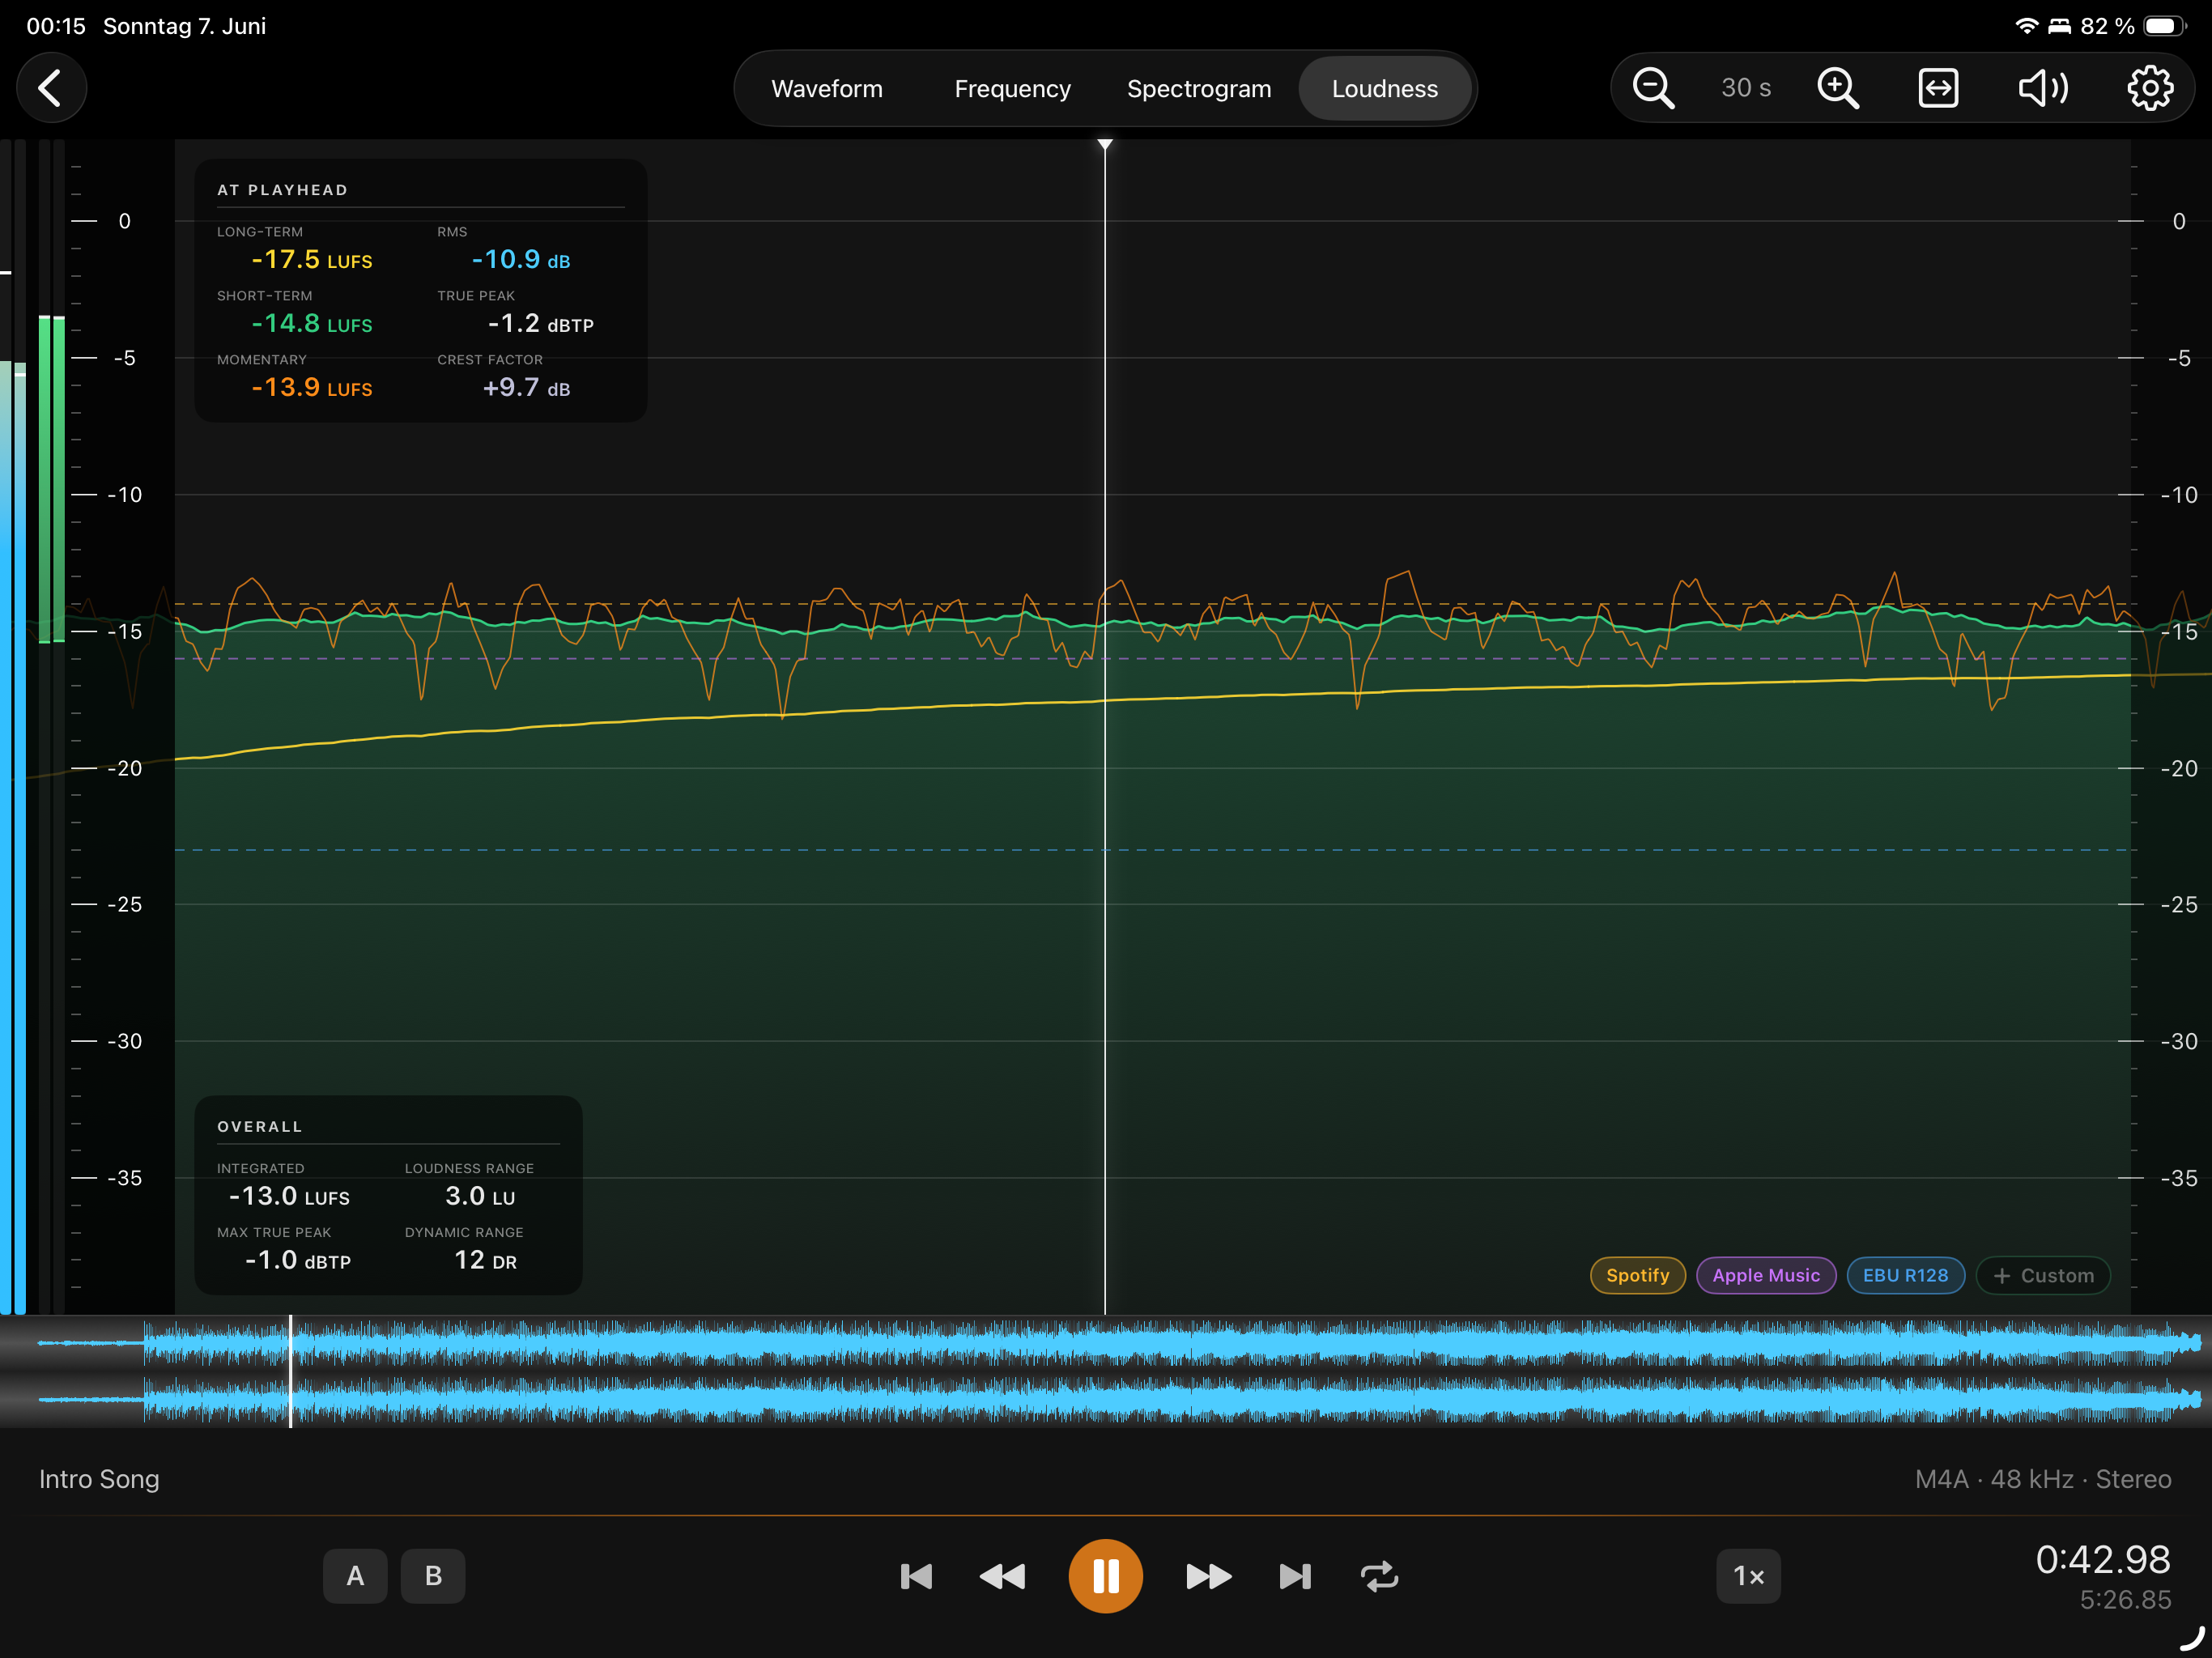Toggle the loop repeat icon
The width and height of the screenshot is (2212, 1658).
1380,1576
